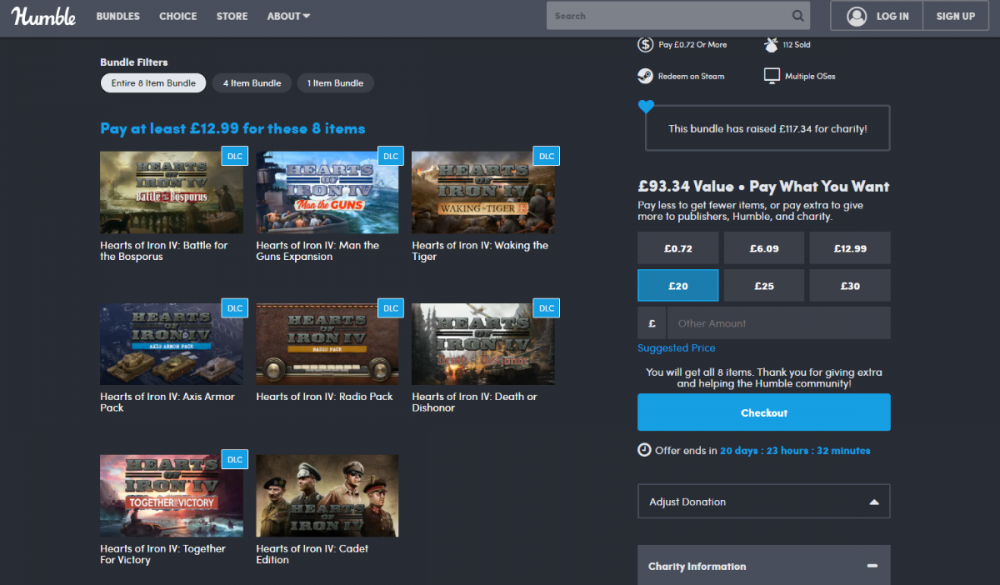Click the user avatar icon beside Log In
The image size is (1000, 585).
click(x=857, y=16)
